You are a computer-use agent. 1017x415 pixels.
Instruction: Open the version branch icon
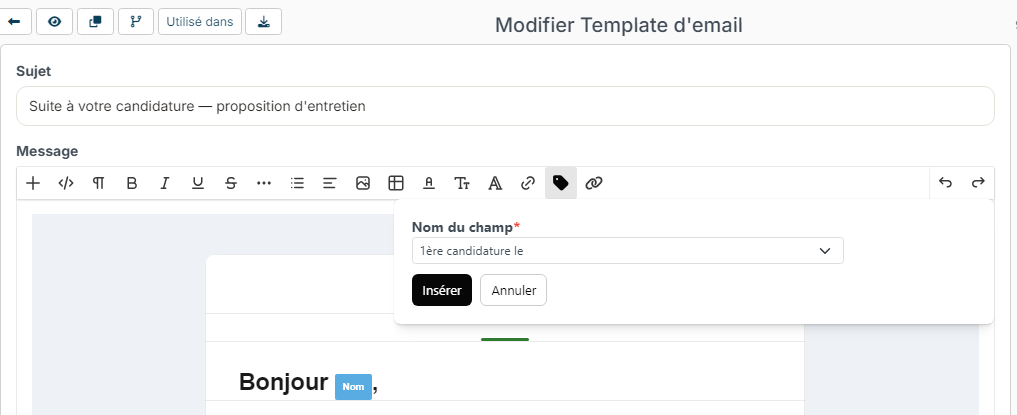point(136,21)
